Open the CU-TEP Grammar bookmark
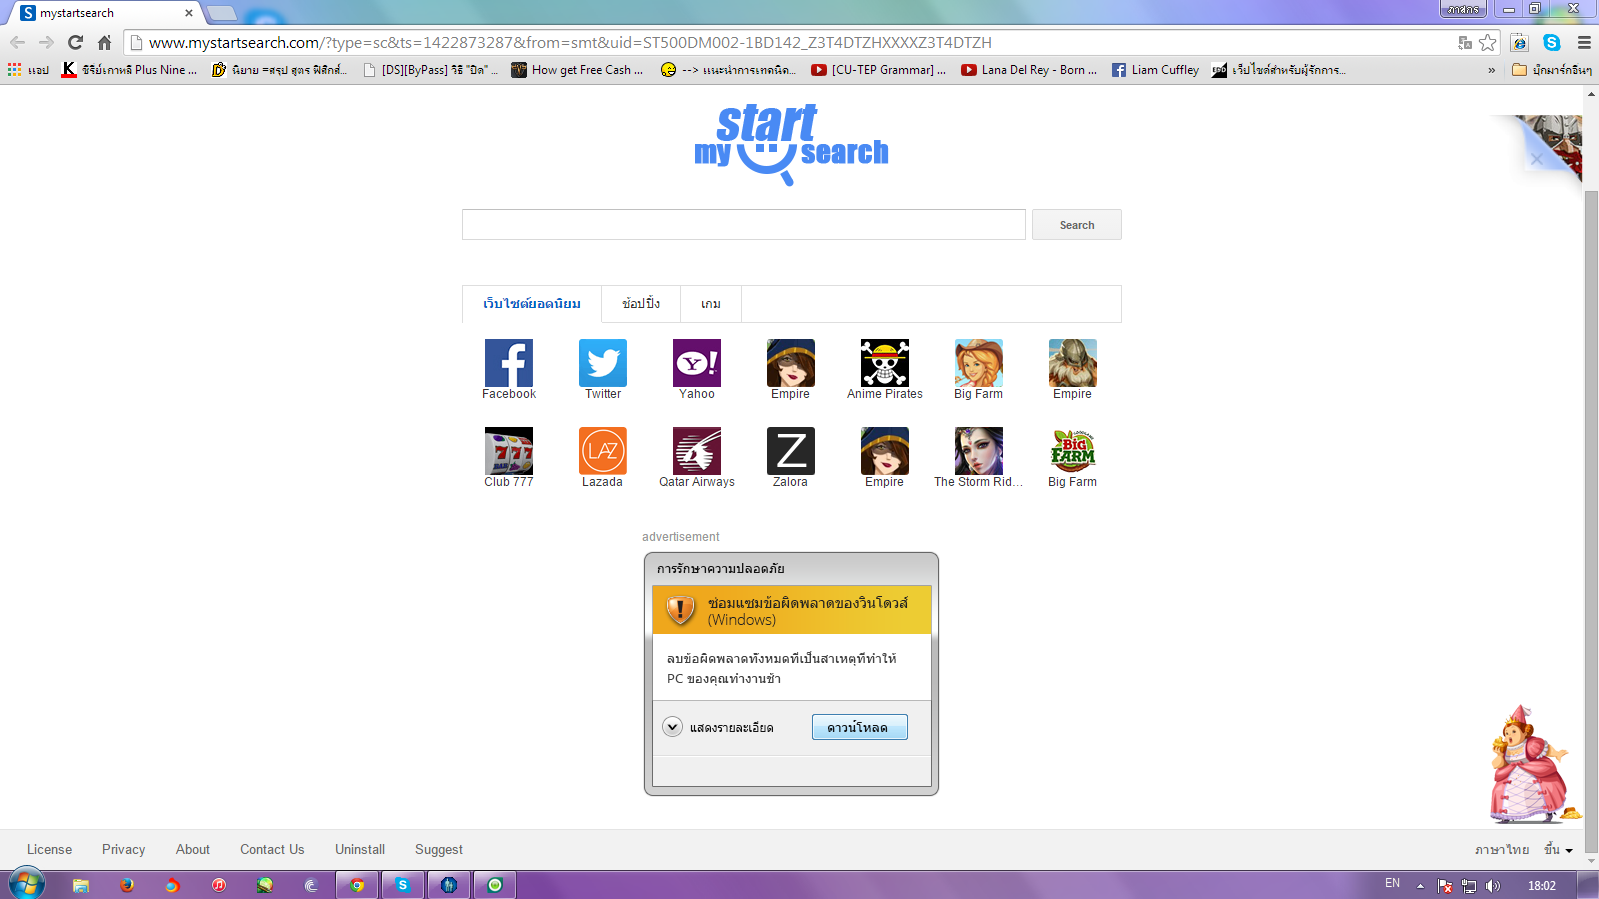1599x899 pixels. point(878,70)
